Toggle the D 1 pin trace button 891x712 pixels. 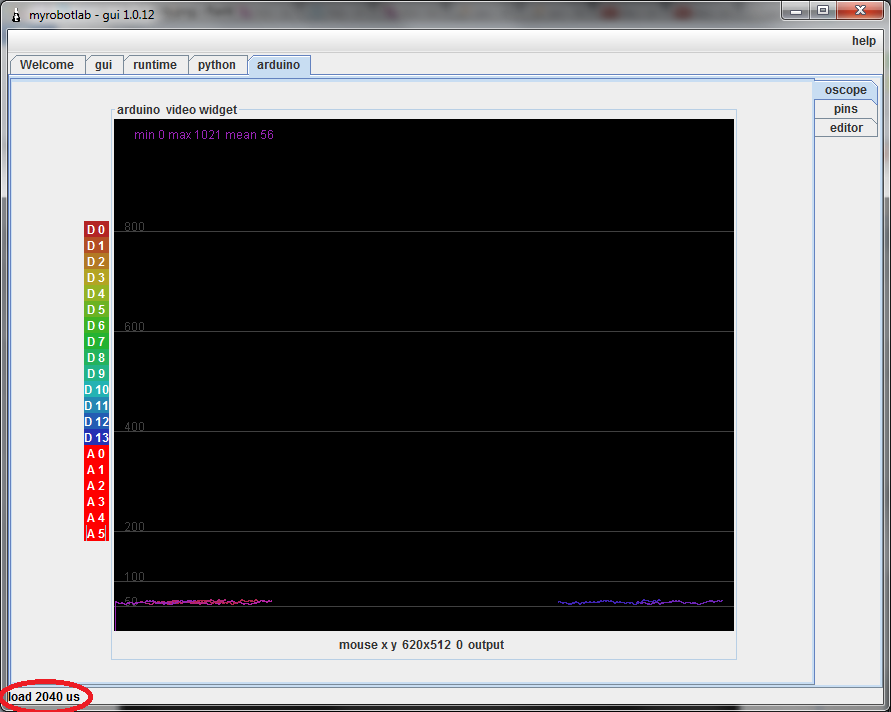click(x=96, y=245)
